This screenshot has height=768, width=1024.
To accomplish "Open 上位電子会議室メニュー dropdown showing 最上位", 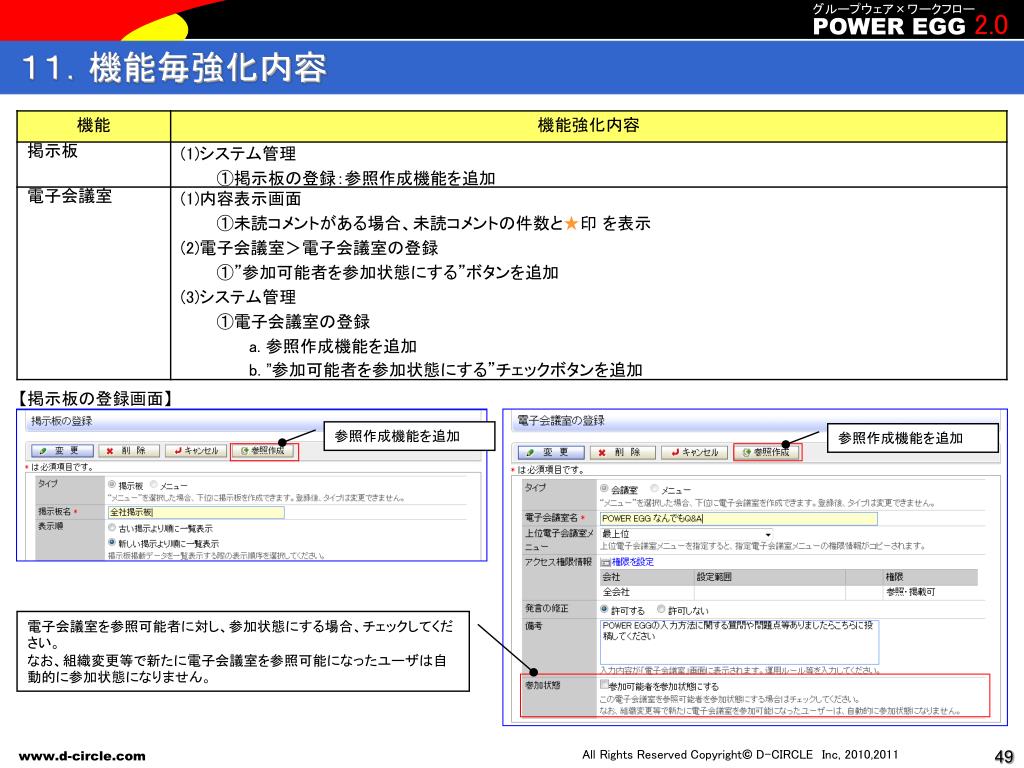I will 686,534.
